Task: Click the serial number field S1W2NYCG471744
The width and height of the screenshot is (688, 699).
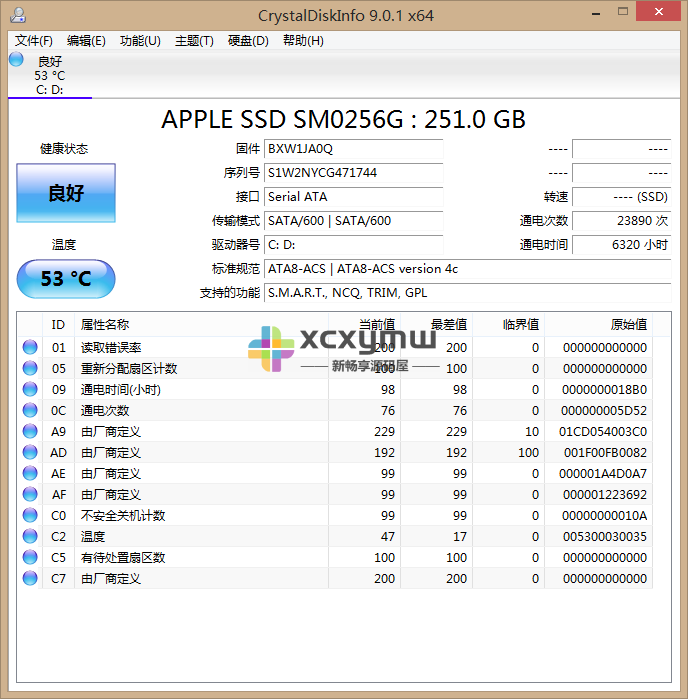Action: click(354, 173)
